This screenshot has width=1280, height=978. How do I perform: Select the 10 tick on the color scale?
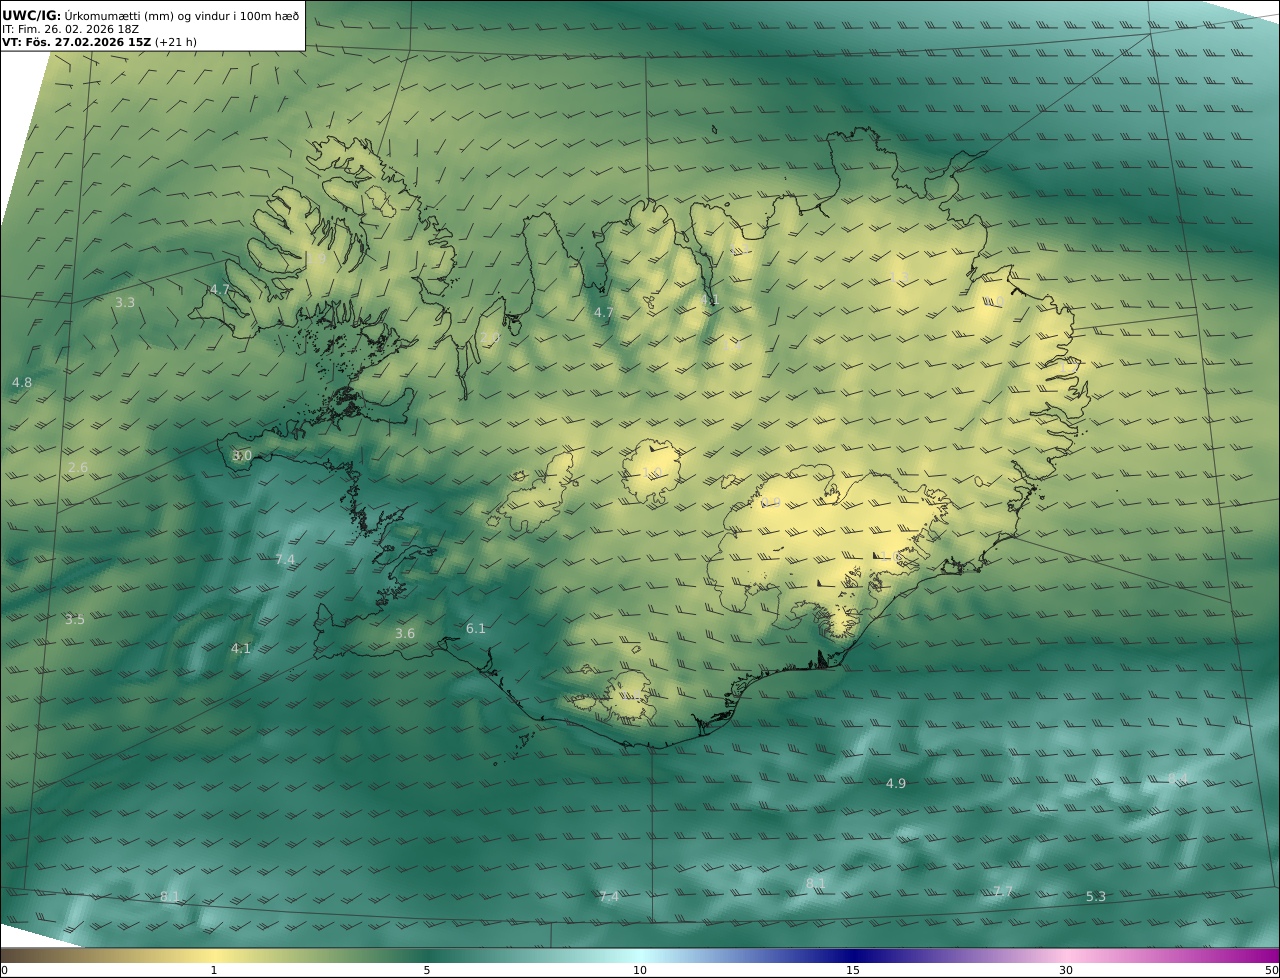(640, 970)
